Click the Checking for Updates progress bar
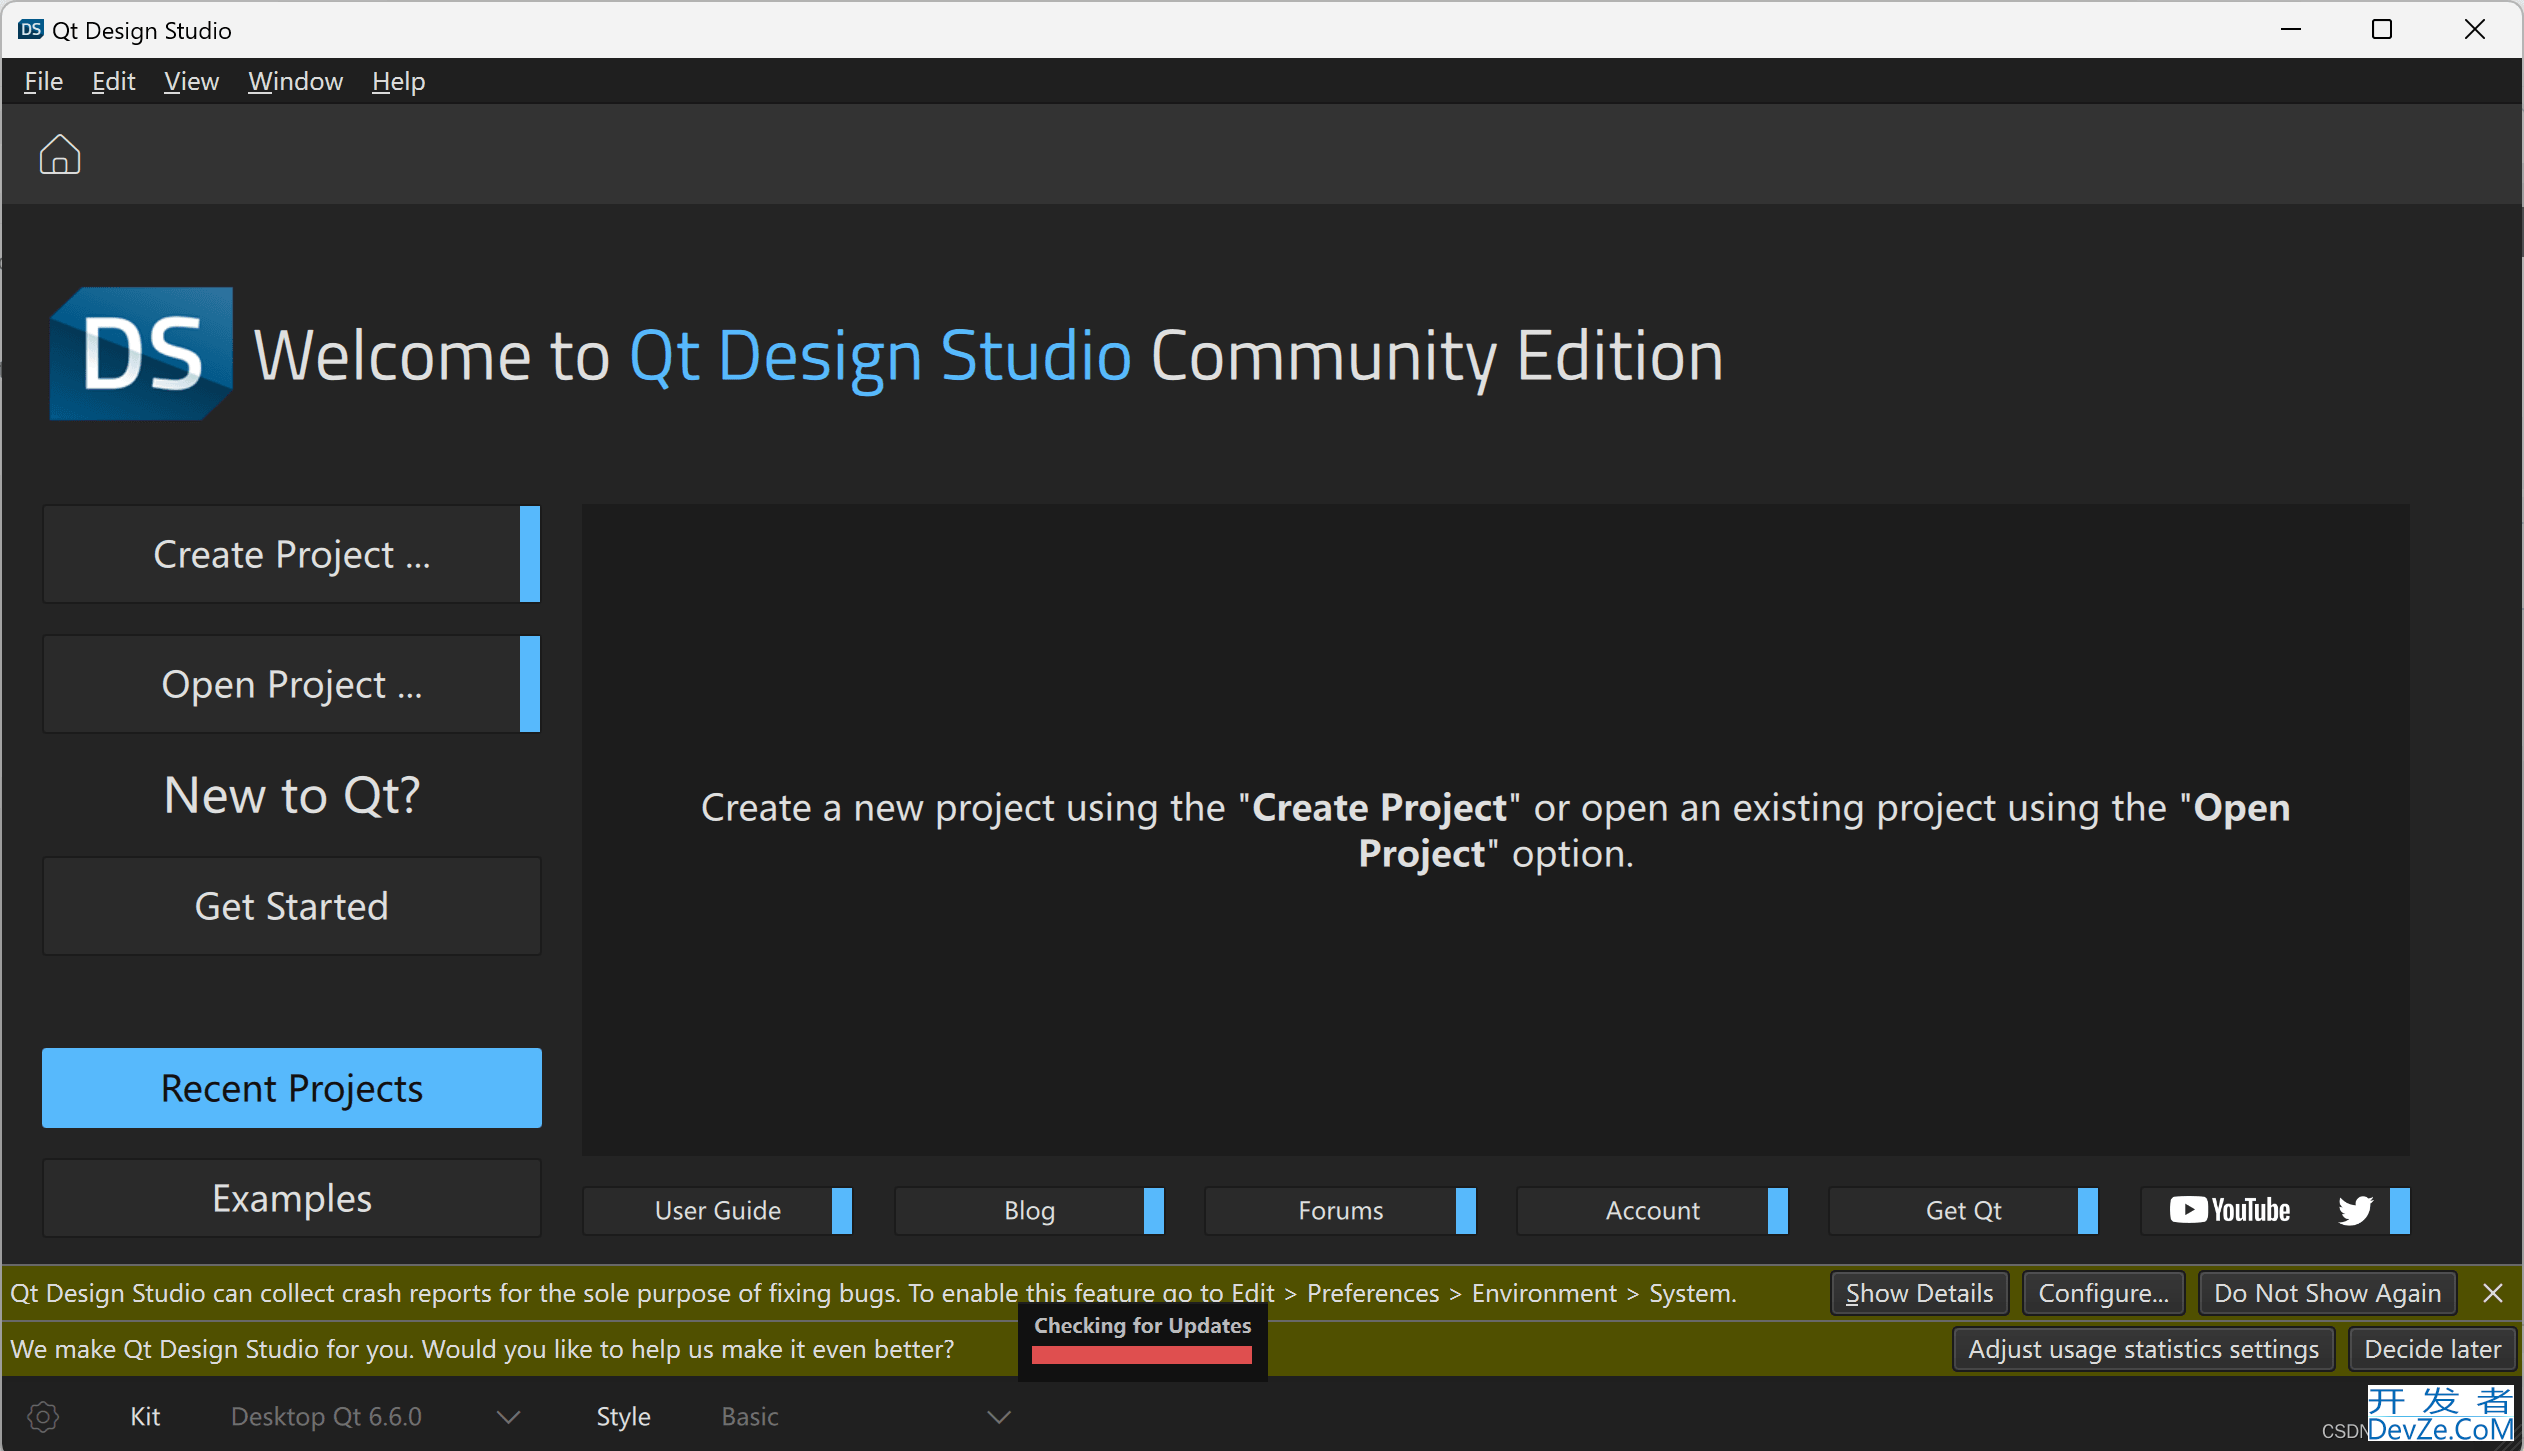Image resolution: width=2524 pixels, height=1451 pixels. (x=1142, y=1355)
